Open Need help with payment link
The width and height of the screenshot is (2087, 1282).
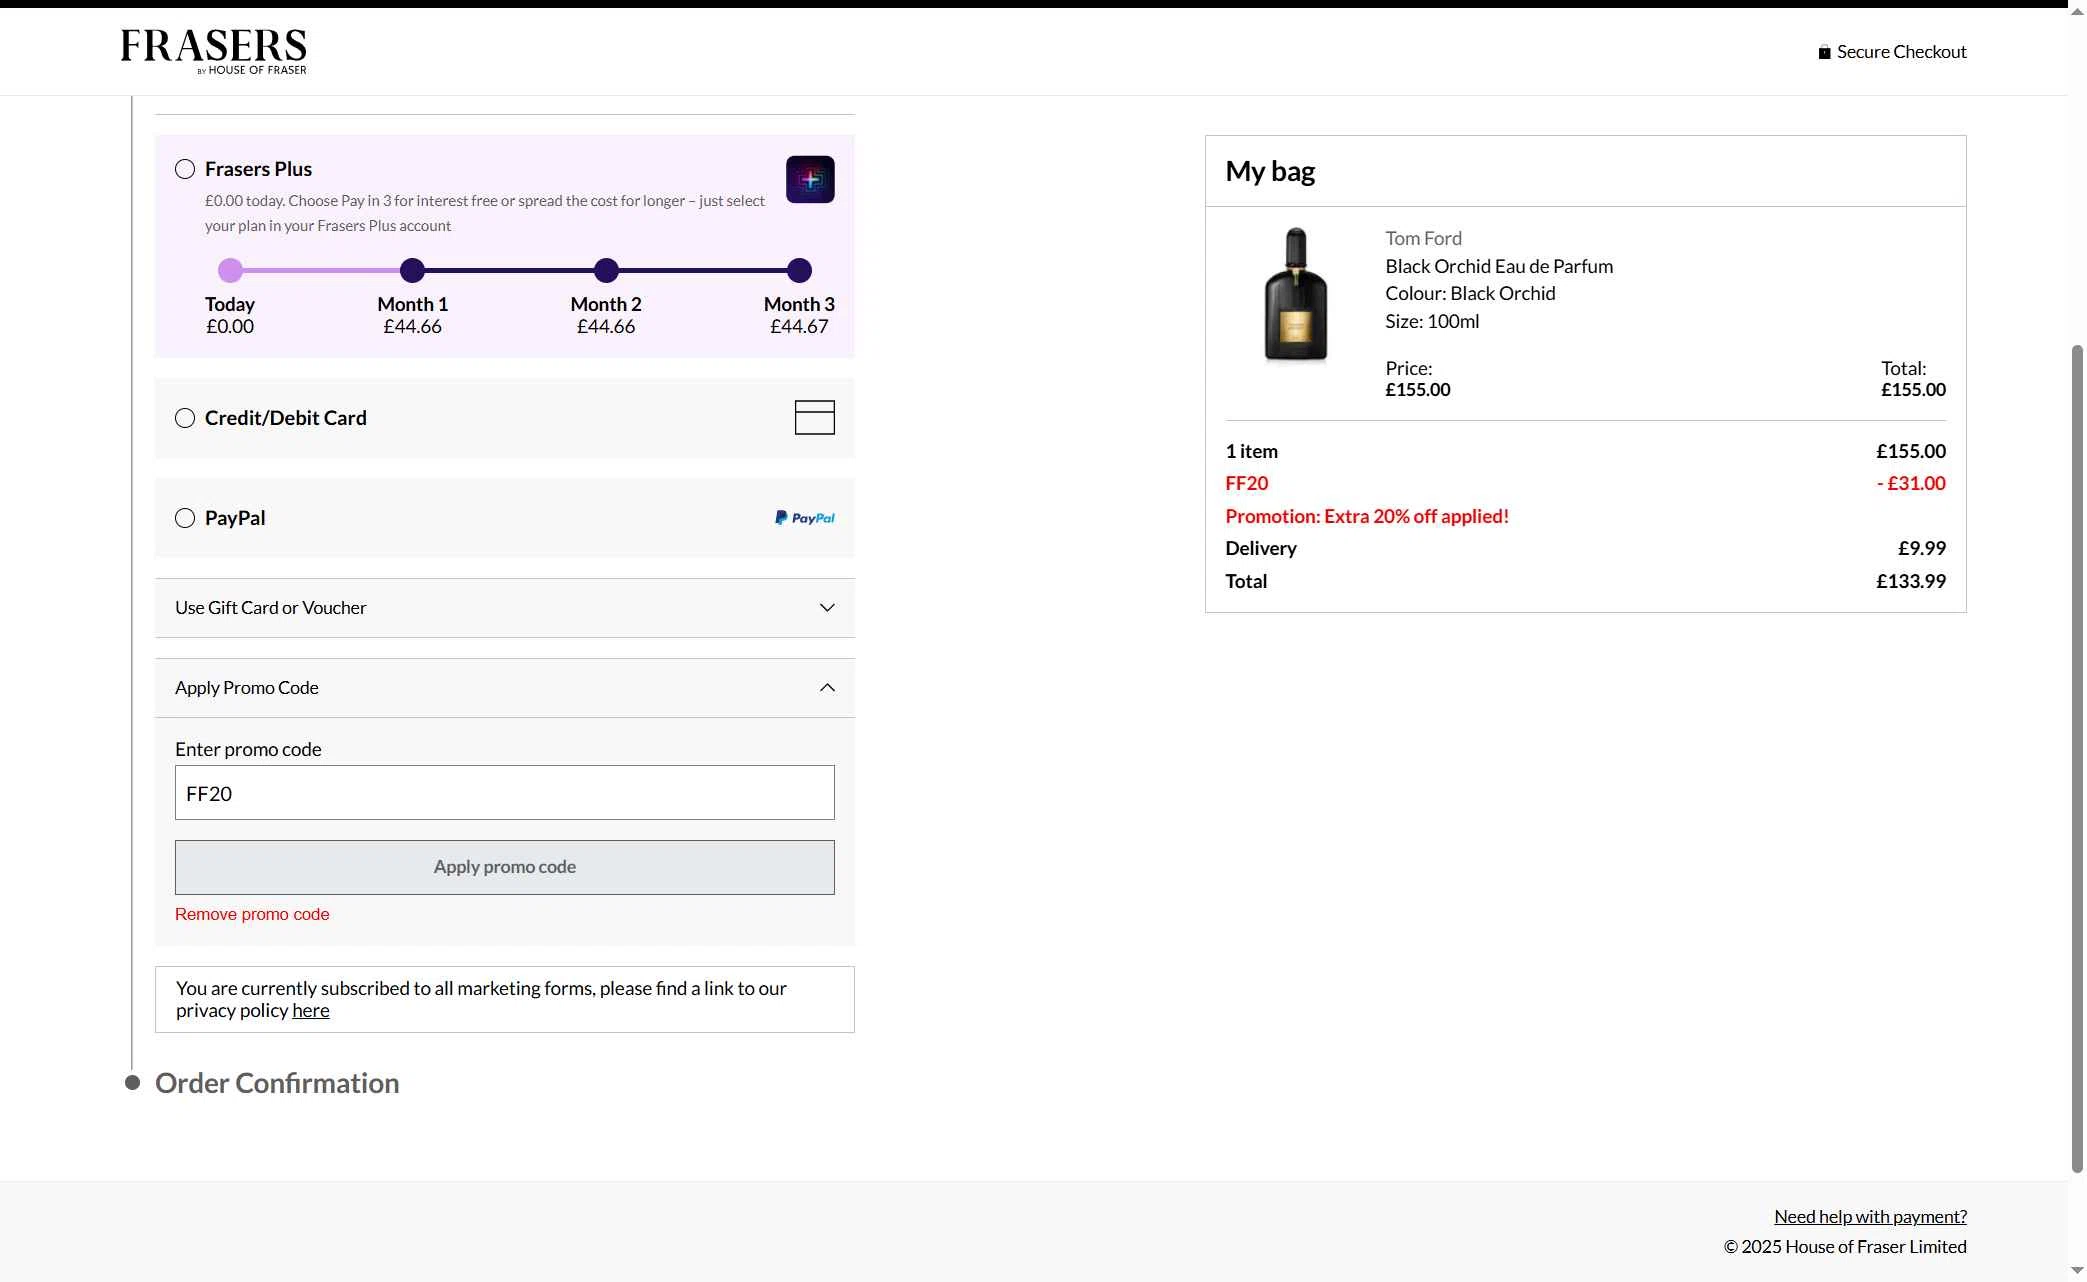point(1869,1217)
